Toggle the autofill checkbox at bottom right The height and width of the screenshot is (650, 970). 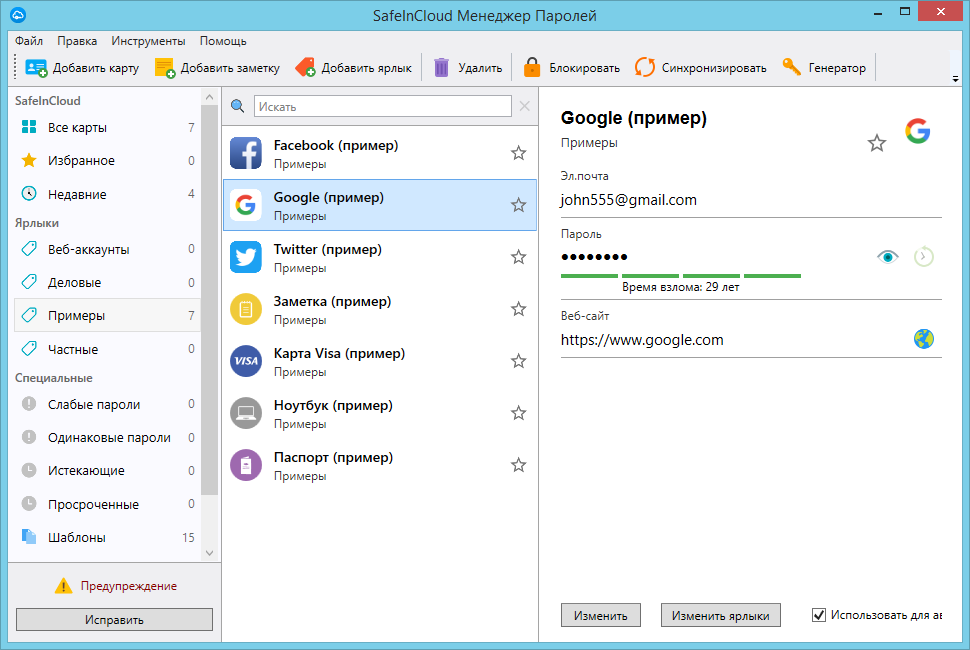820,615
